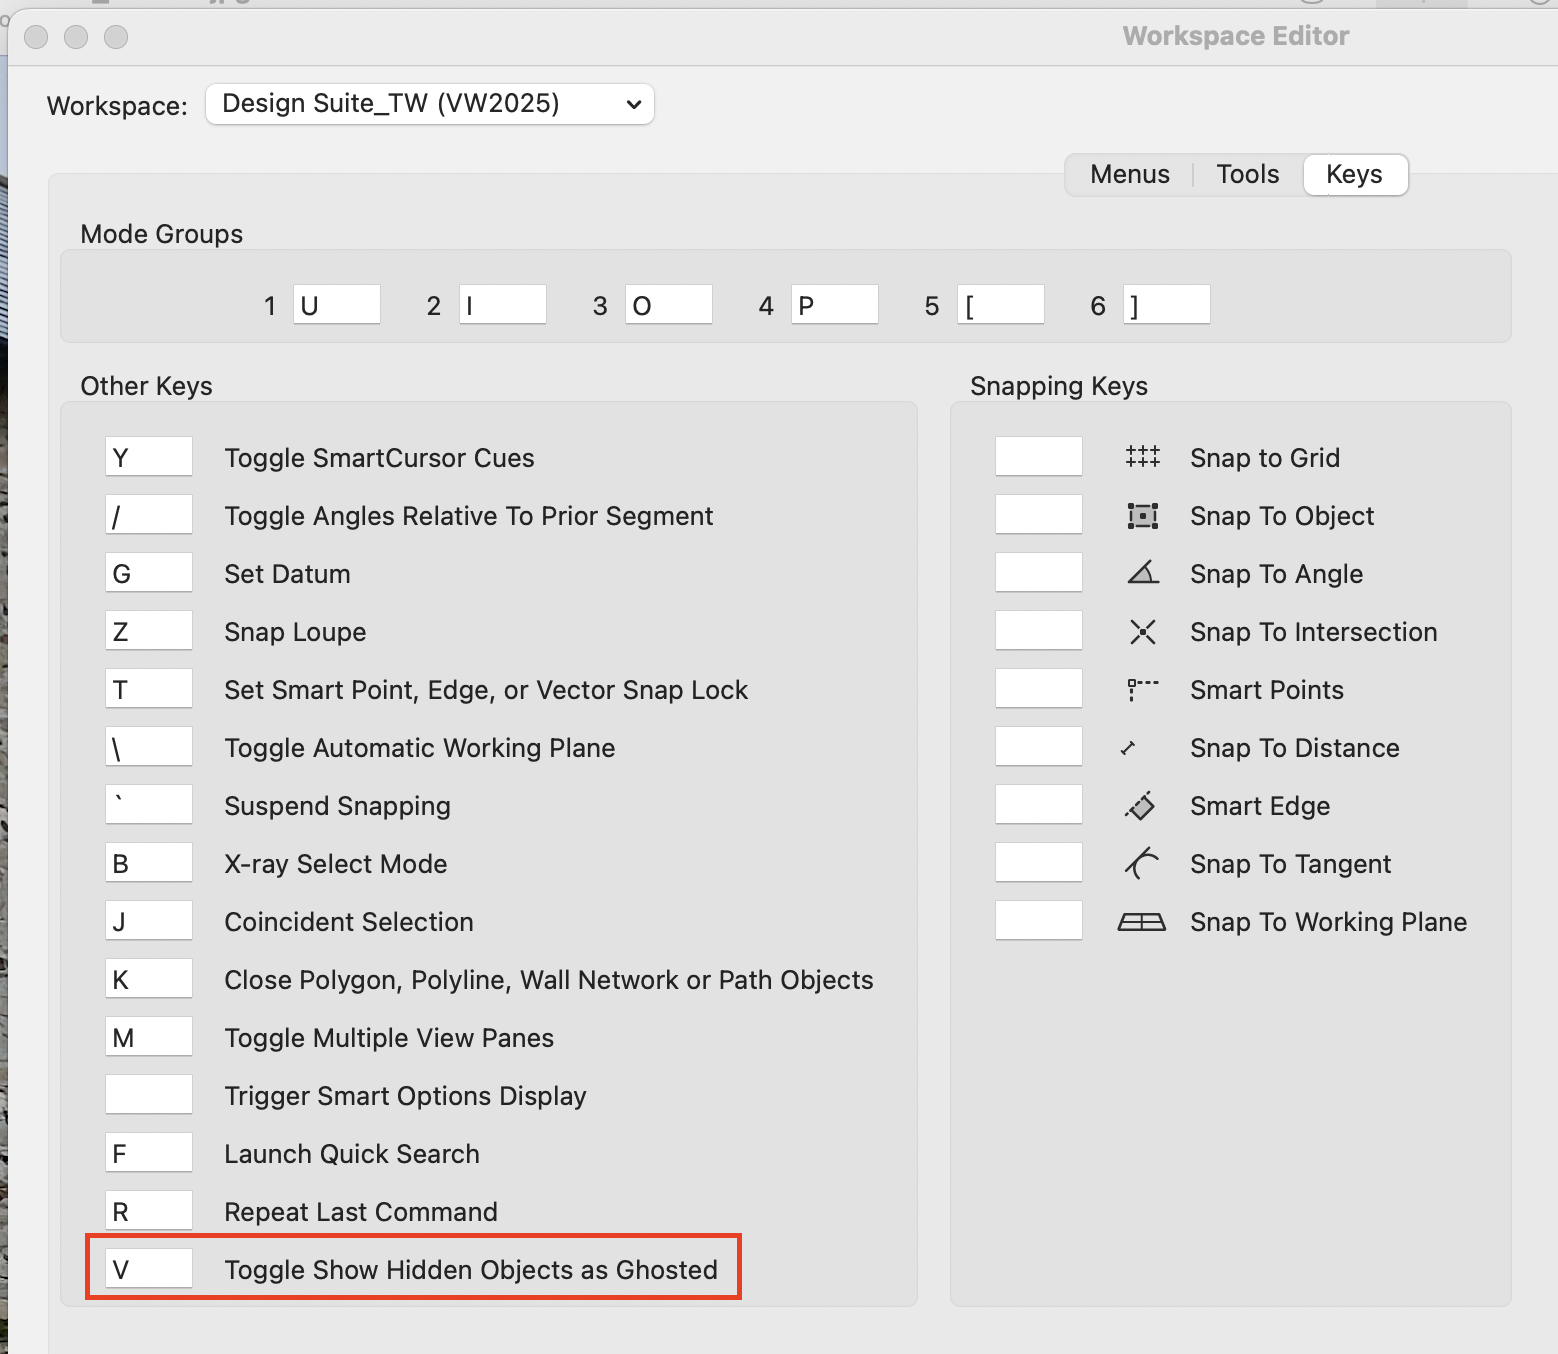
Task: Click the Snap to Grid icon
Action: [x=1143, y=457]
